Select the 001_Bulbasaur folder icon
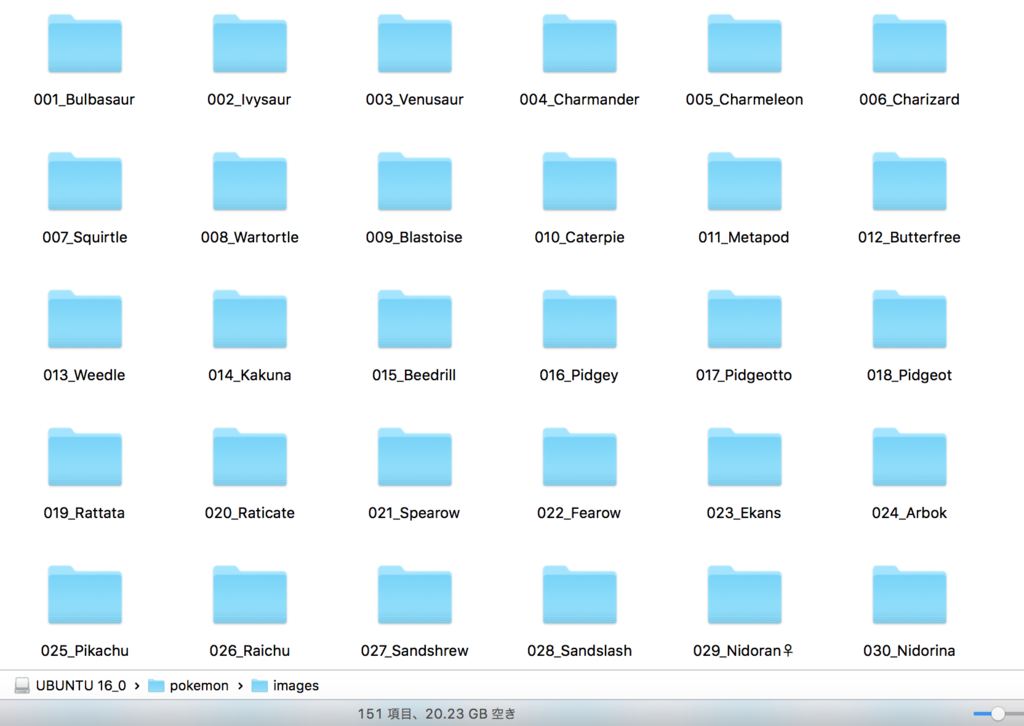The height and width of the screenshot is (726, 1024). click(85, 44)
